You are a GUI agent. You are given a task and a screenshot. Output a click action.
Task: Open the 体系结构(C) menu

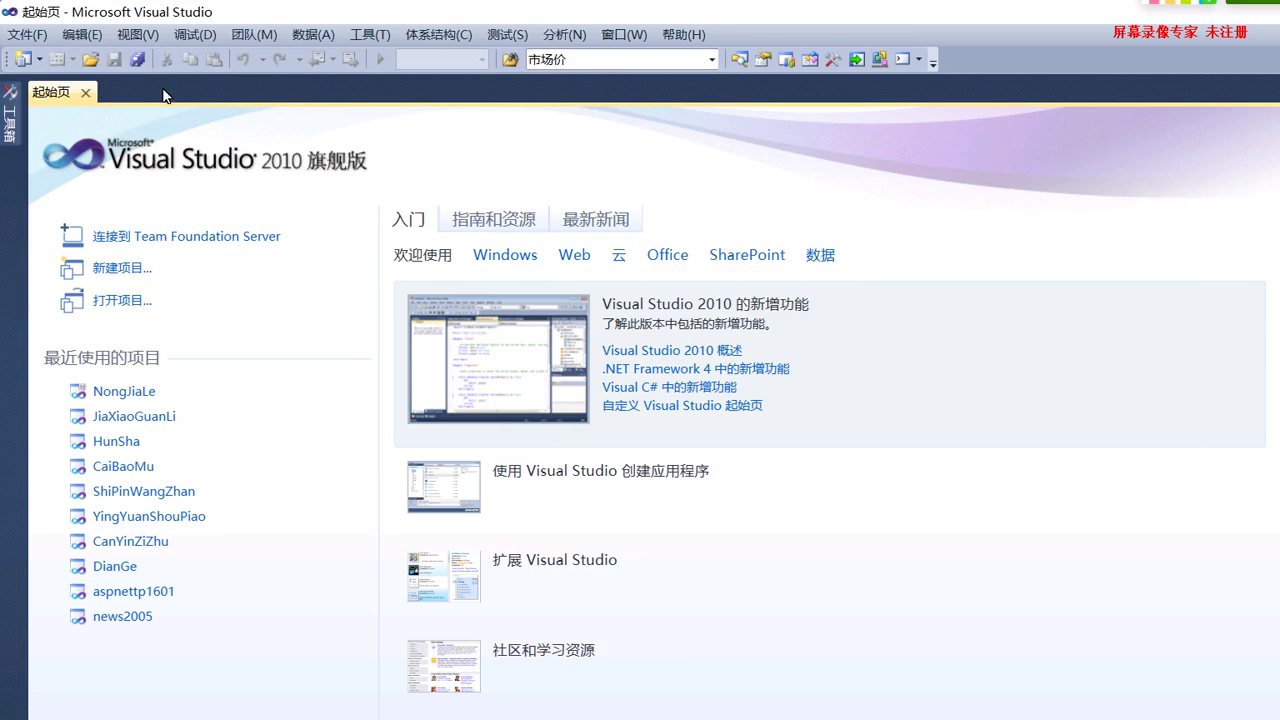tap(438, 34)
